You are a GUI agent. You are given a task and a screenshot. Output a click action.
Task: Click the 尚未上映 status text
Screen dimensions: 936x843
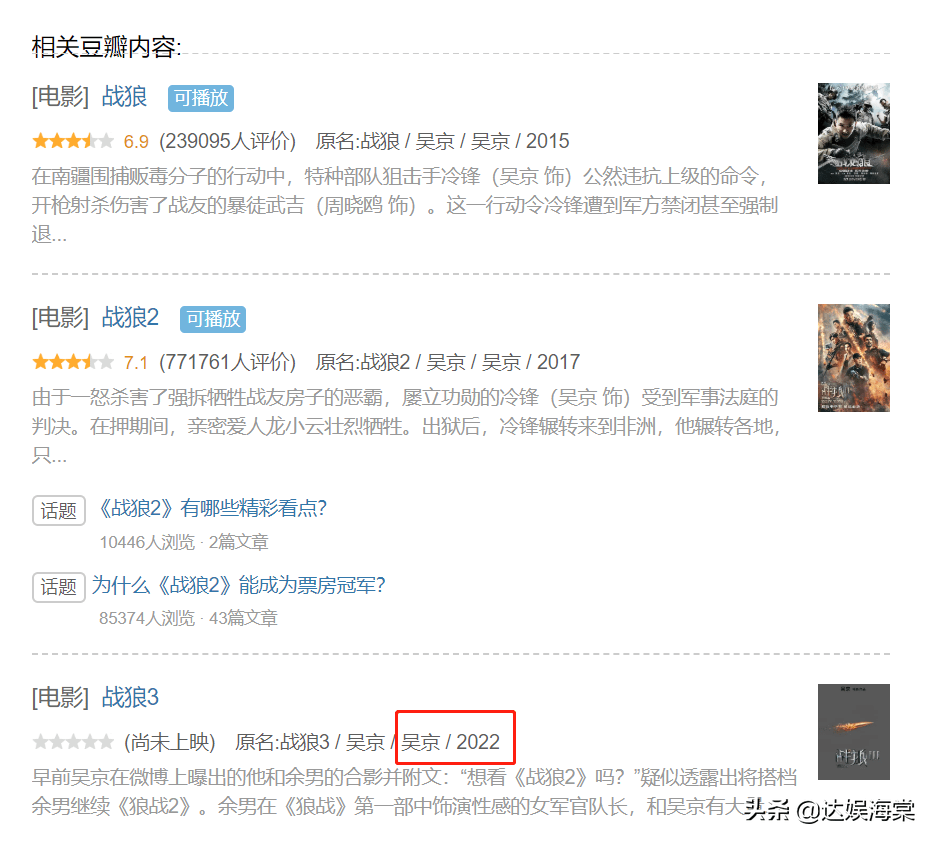[169, 742]
